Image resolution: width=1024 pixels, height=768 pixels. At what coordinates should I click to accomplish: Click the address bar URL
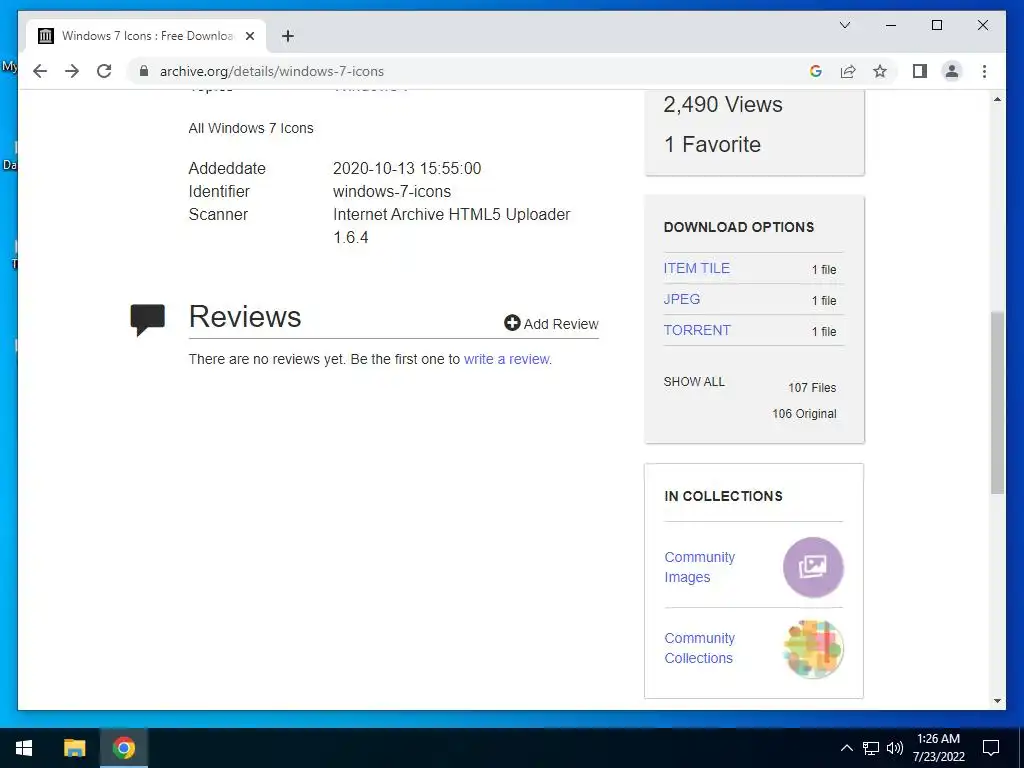pos(272,71)
